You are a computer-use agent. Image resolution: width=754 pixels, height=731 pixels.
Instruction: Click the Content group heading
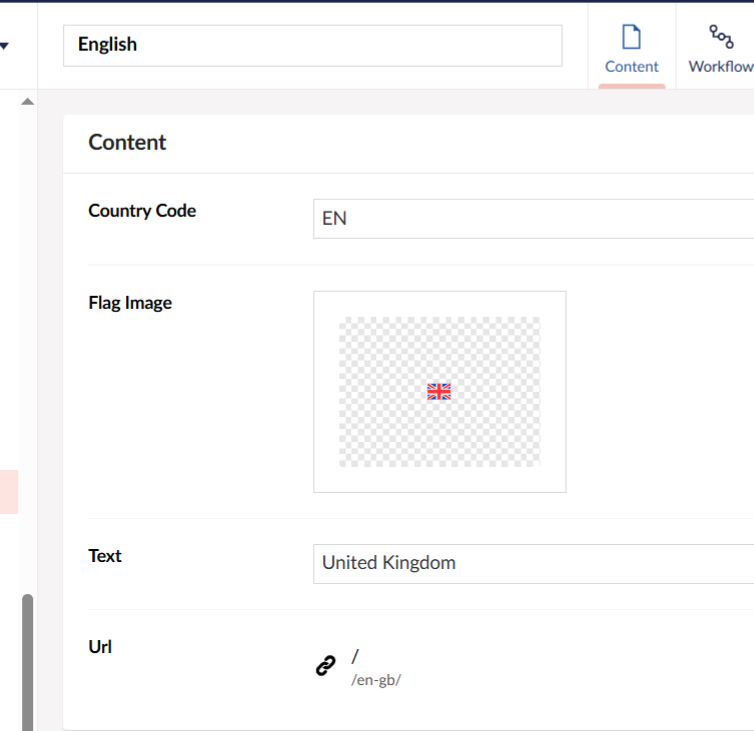127,142
